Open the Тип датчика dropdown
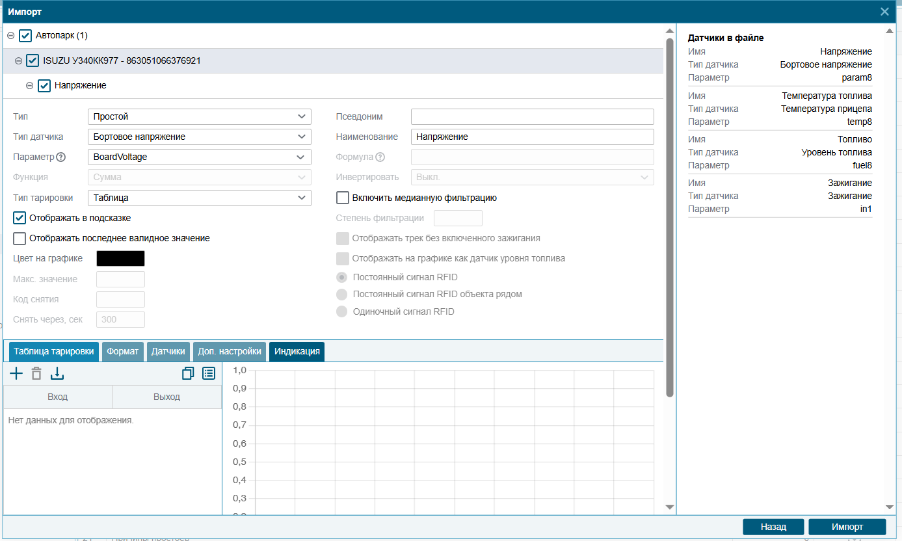 click(x=200, y=137)
